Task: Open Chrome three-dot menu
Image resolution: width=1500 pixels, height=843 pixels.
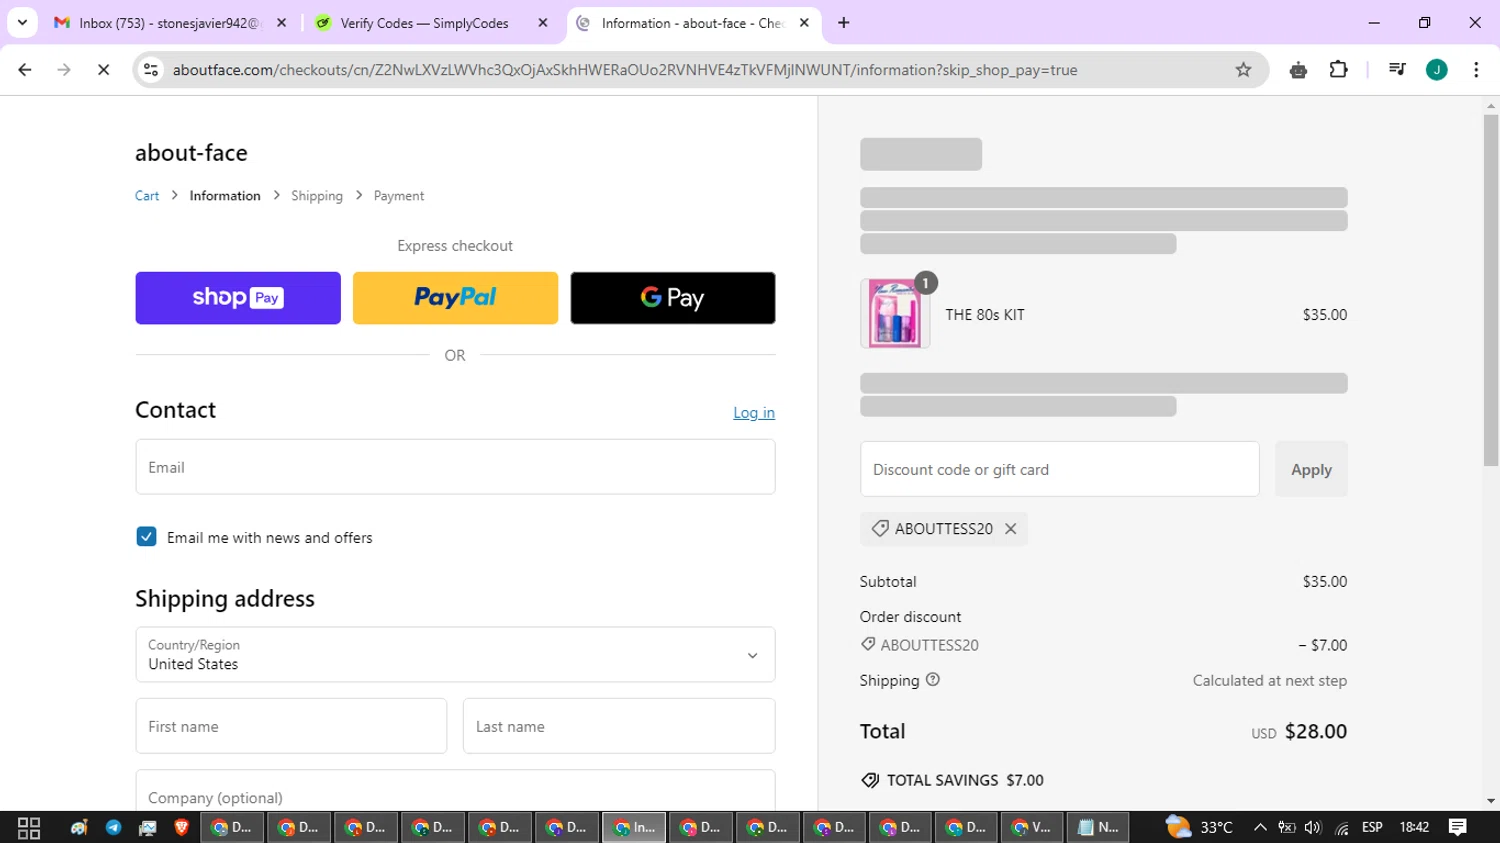Action: 1476,70
